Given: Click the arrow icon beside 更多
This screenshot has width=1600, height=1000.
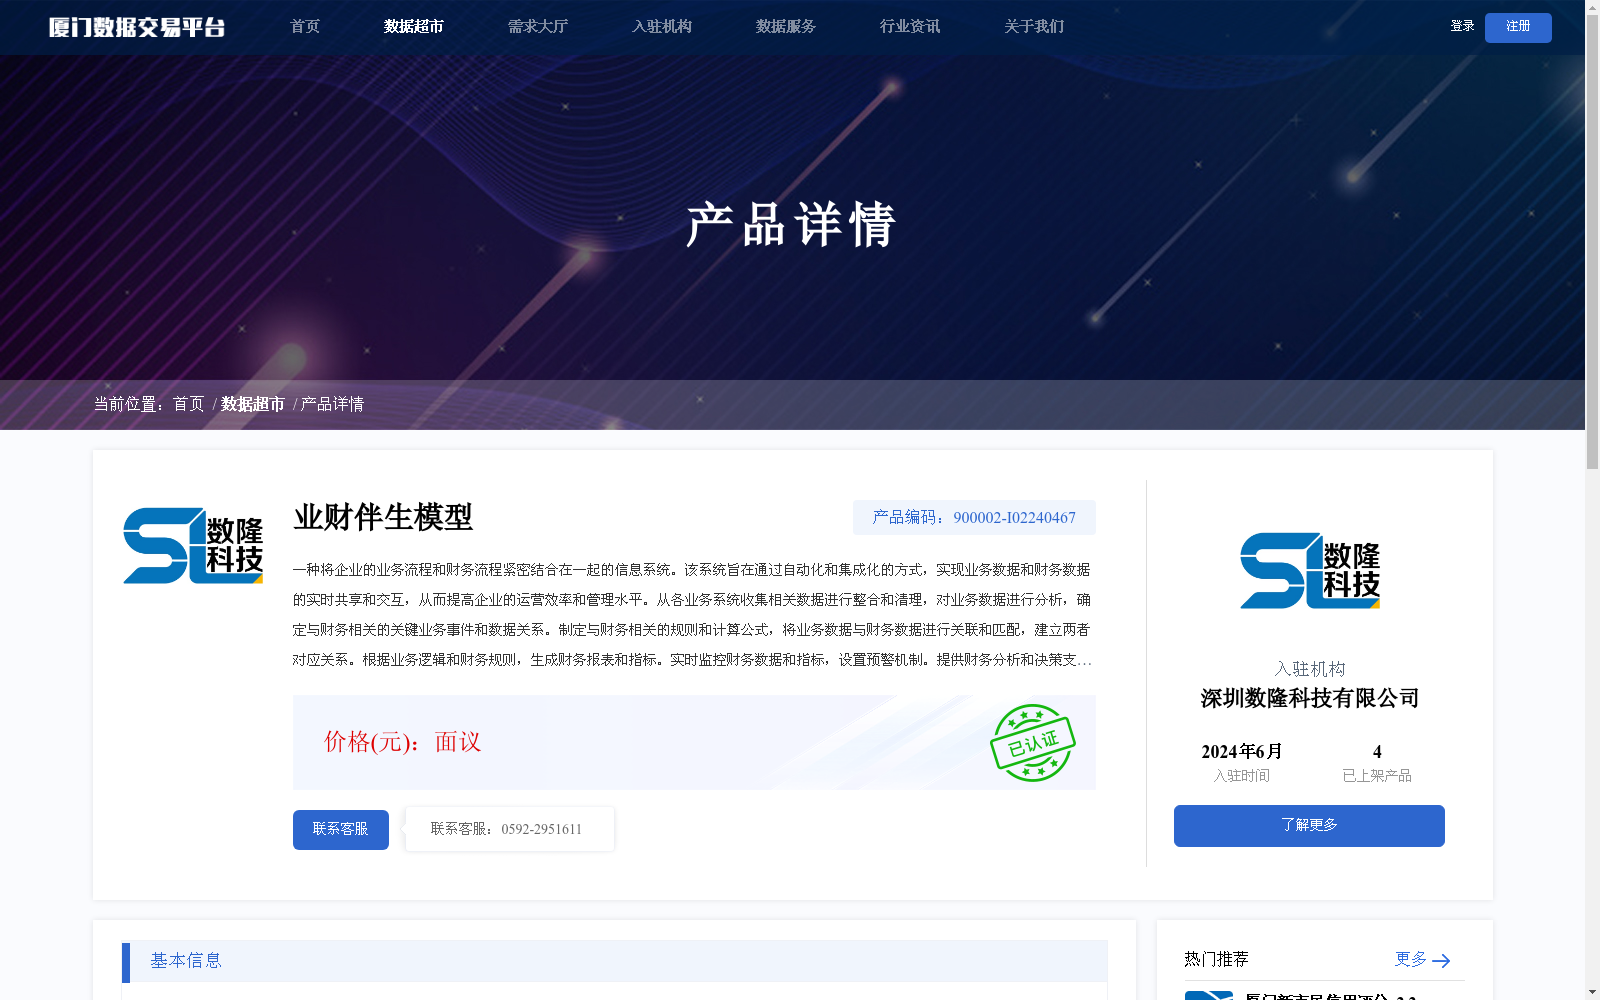Looking at the screenshot, I should 1441,961.
